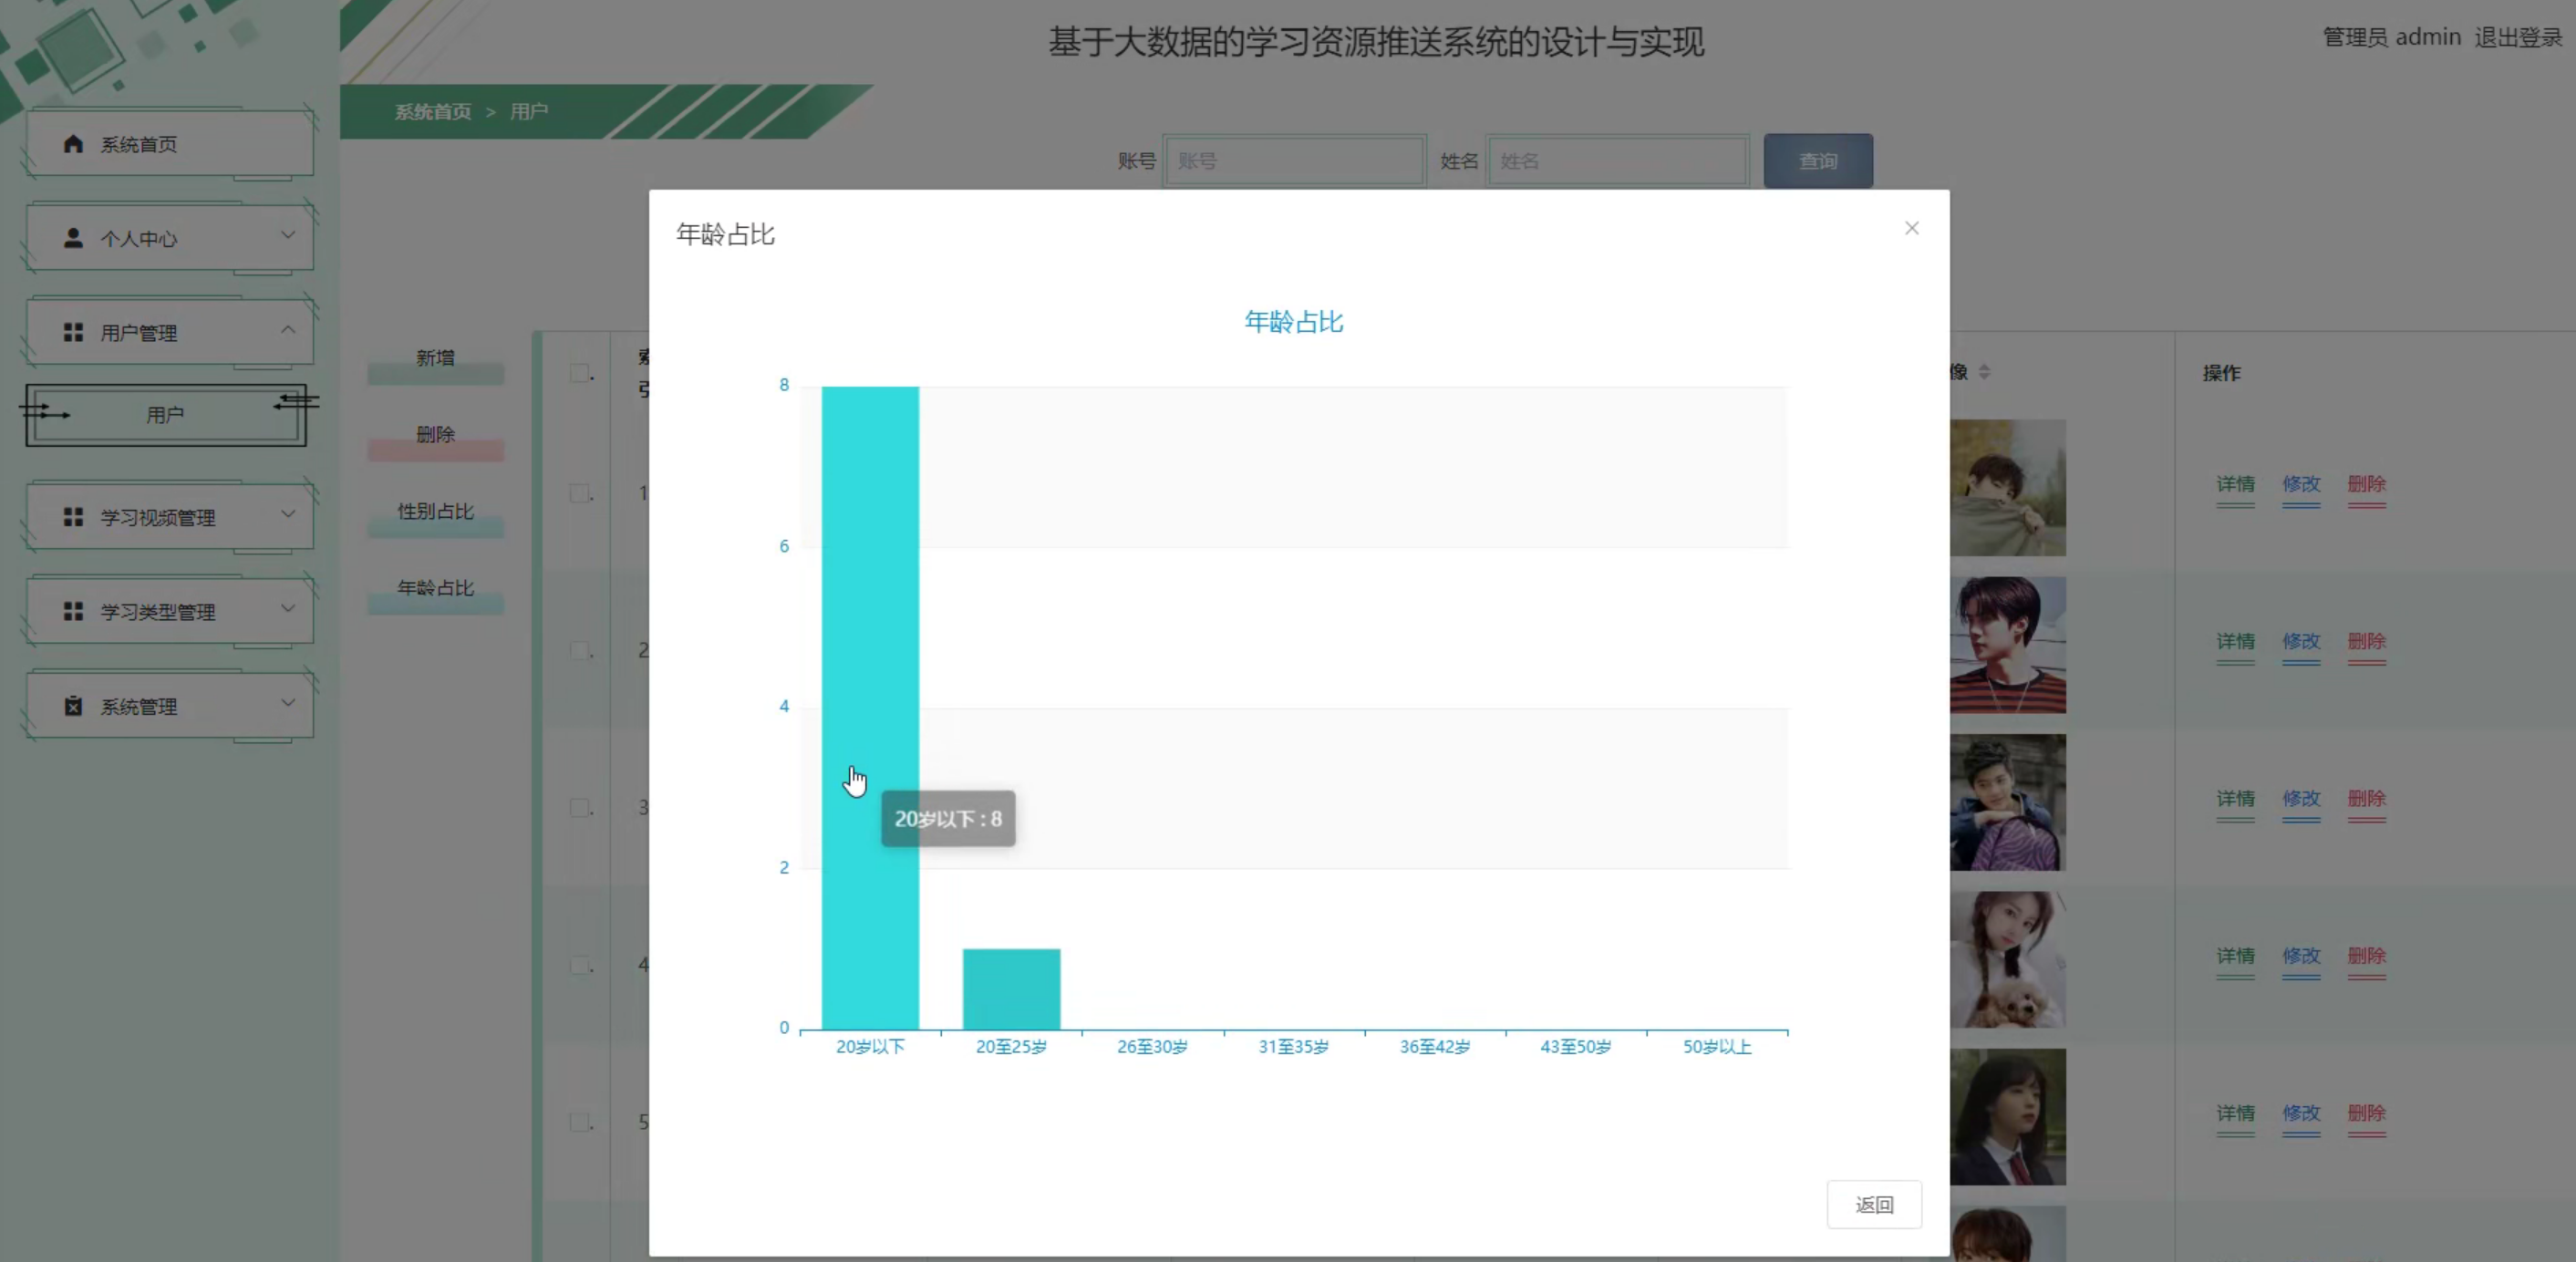This screenshot has width=2576, height=1262.
Task: Click the 新增 button
Action: point(435,362)
